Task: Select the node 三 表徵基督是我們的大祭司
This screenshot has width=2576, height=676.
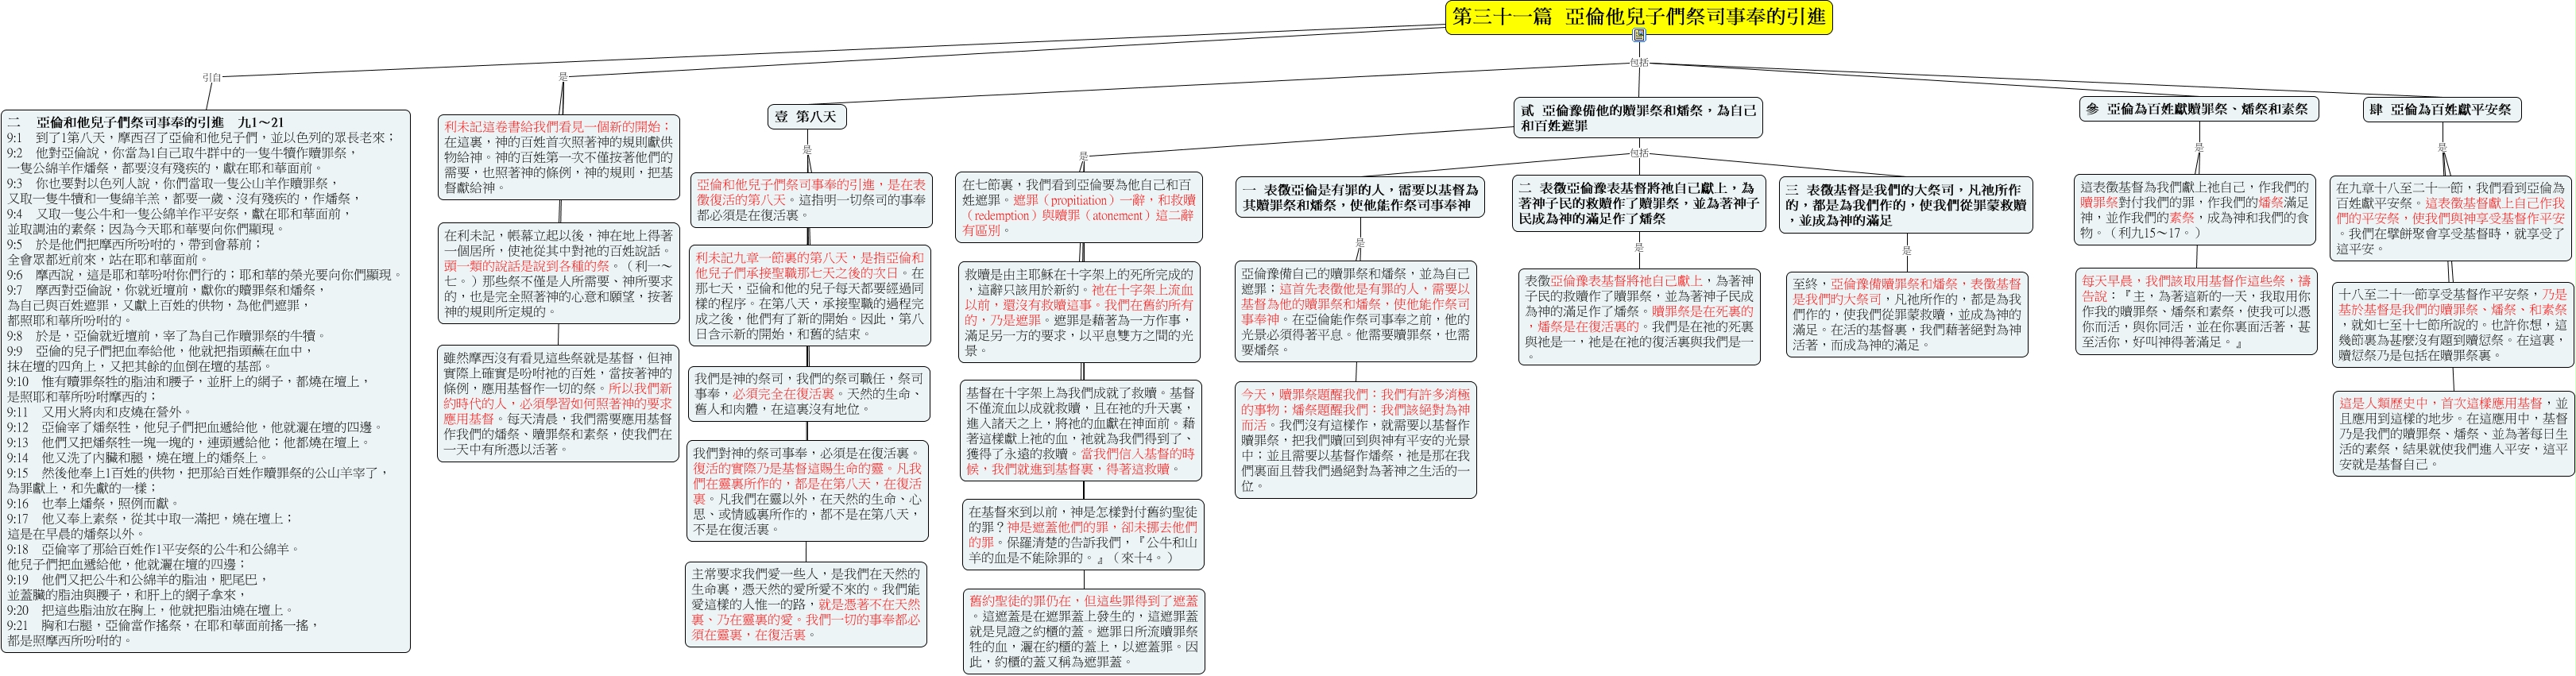Action: (1906, 205)
